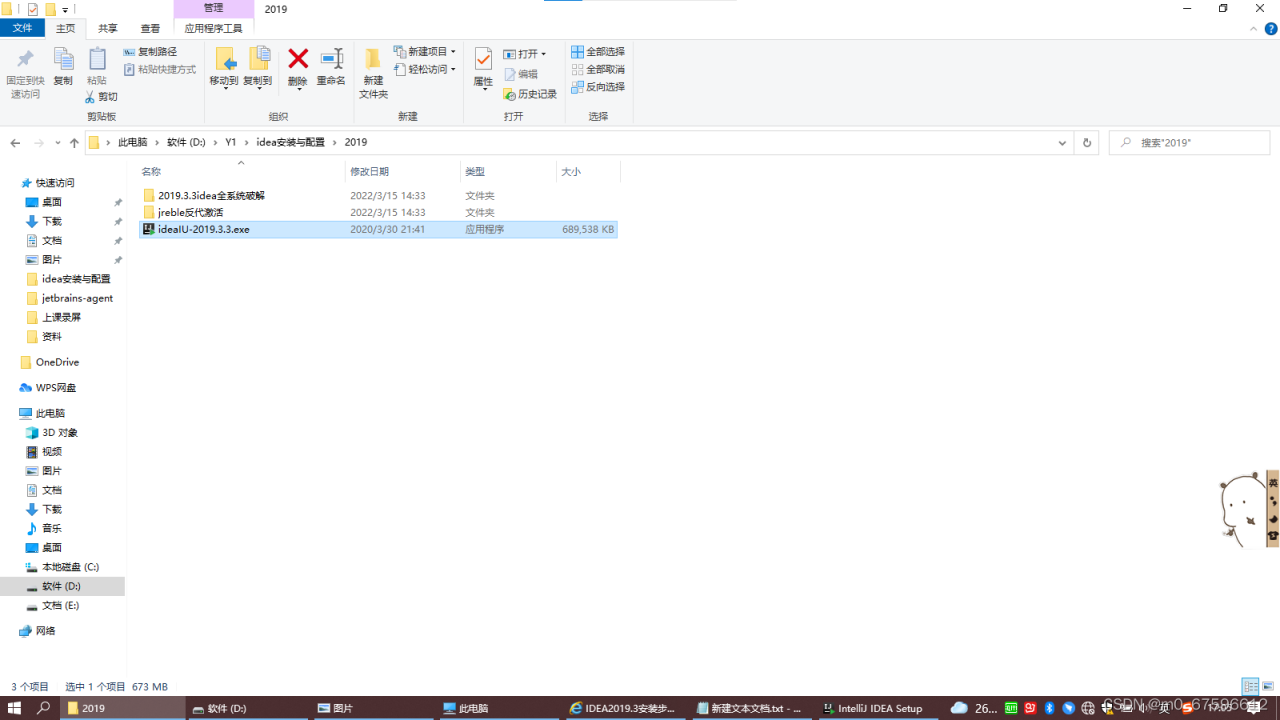
Task: Deselect everything with 全部取消
Action: pos(598,70)
